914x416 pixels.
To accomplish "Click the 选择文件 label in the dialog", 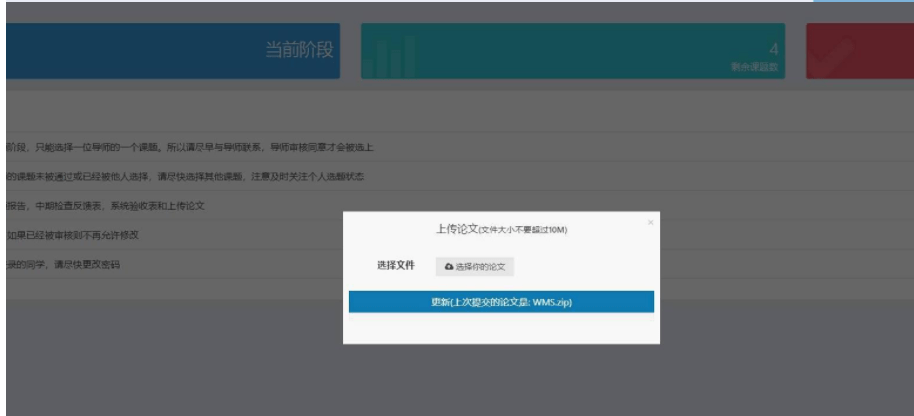I will tap(396, 266).
